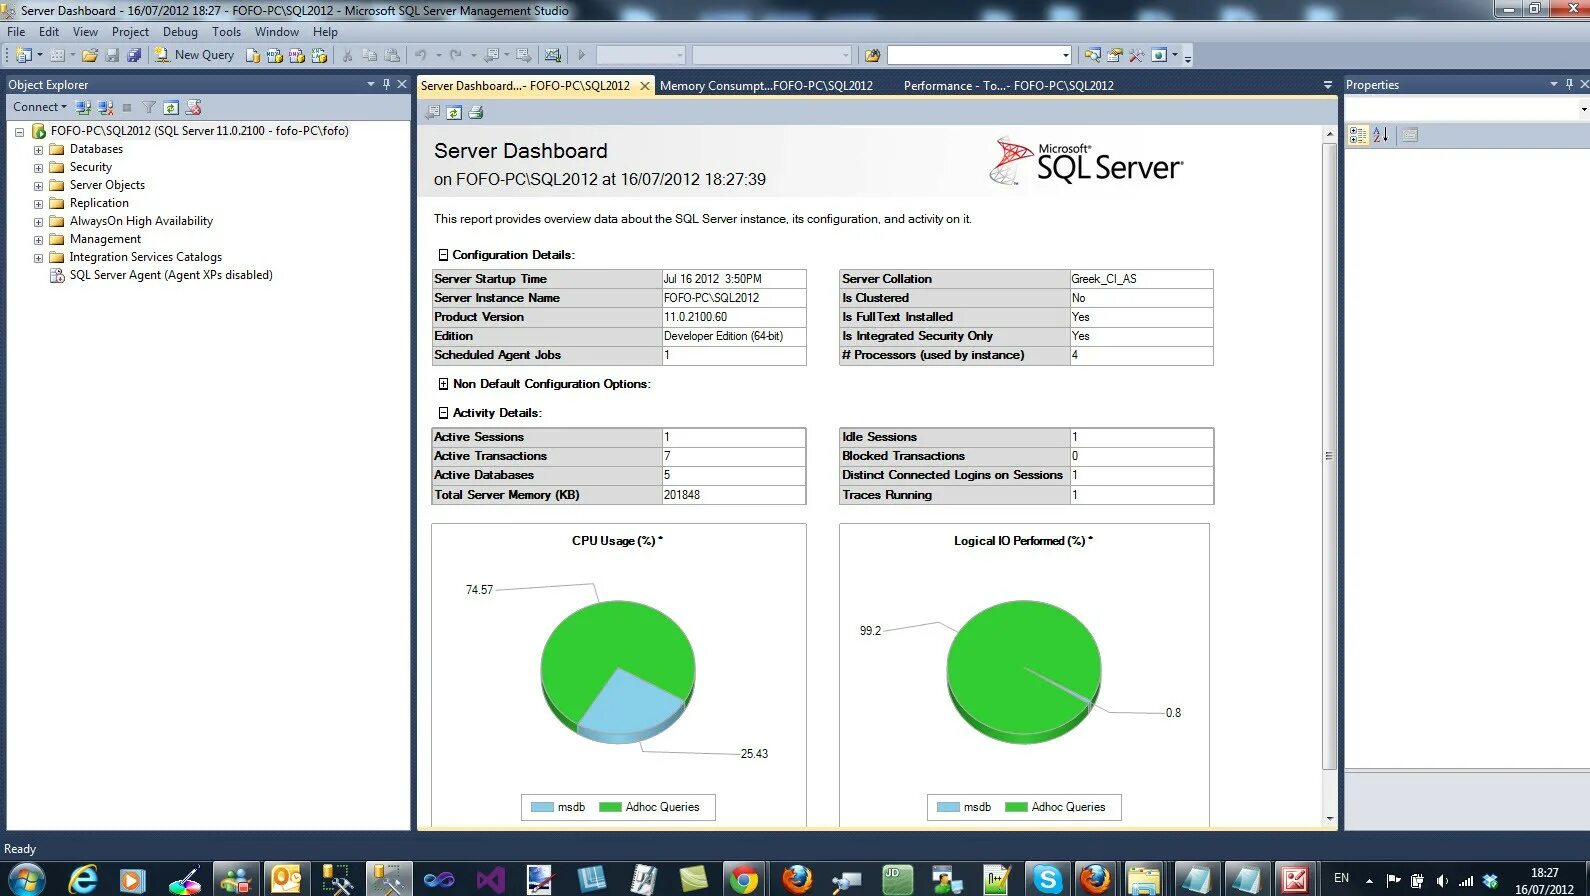Open Internet Explorer from the taskbar
Screen dimensions: 1590x896
tap(82, 880)
